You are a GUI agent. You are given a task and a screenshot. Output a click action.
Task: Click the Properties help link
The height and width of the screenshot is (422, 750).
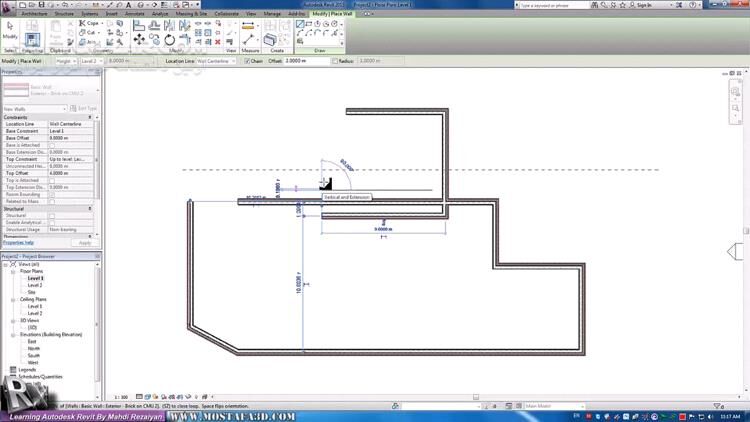[18, 243]
